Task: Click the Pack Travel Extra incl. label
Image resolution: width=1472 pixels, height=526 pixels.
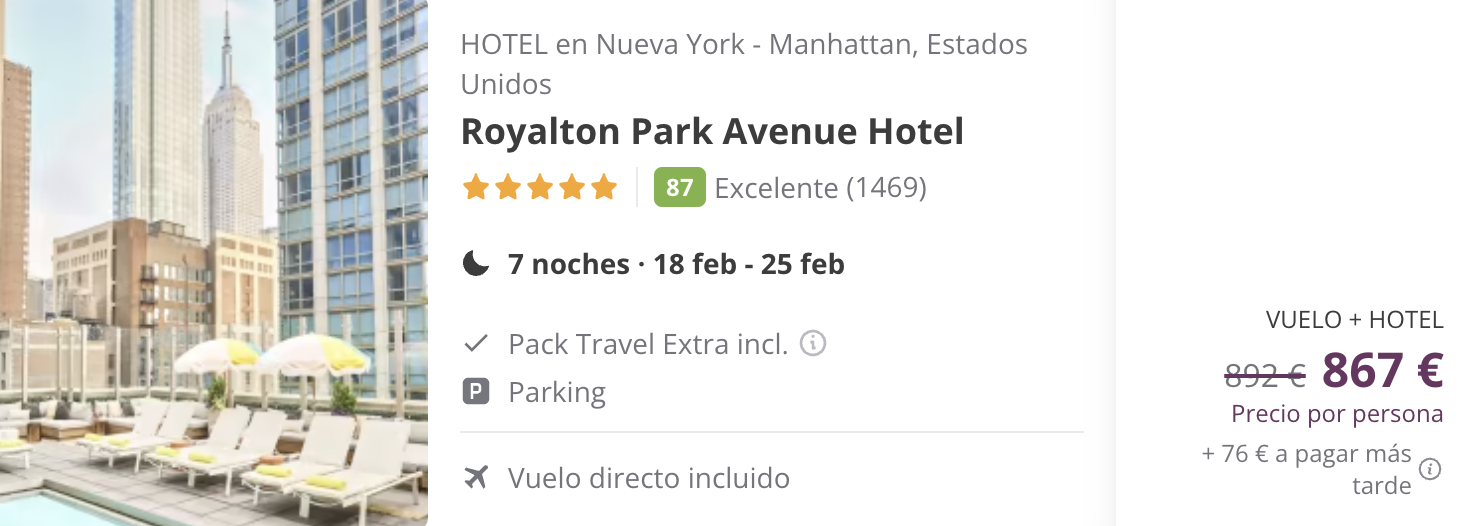Action: (648, 344)
